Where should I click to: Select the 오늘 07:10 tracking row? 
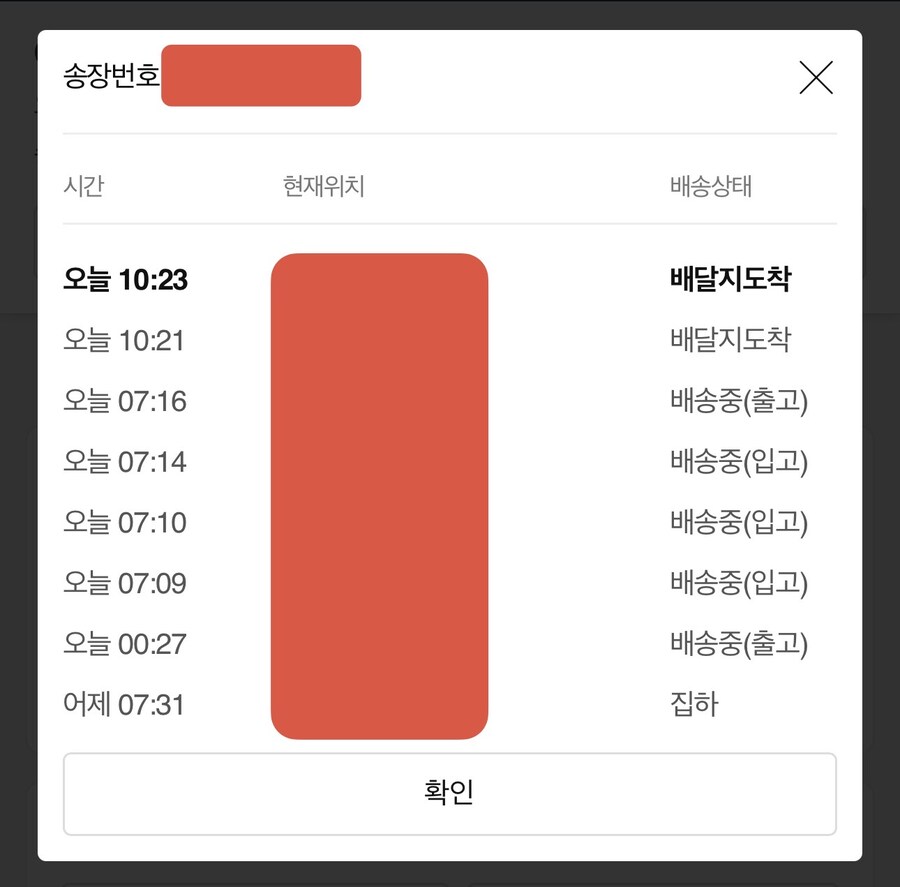[x=124, y=522]
